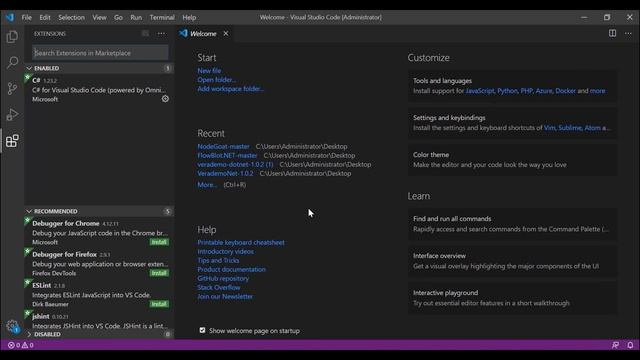This screenshot has height=360, width=640.
Task: Open Find and run all commands card
Action: click(512, 224)
